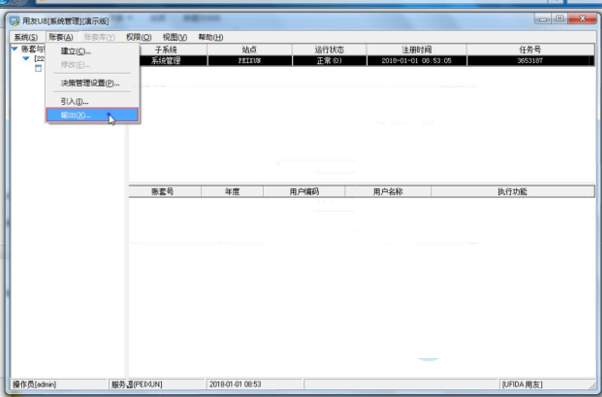Viewport: 602px width, 397px height.
Task: Click the 执行功能 column header
Action: point(513,192)
